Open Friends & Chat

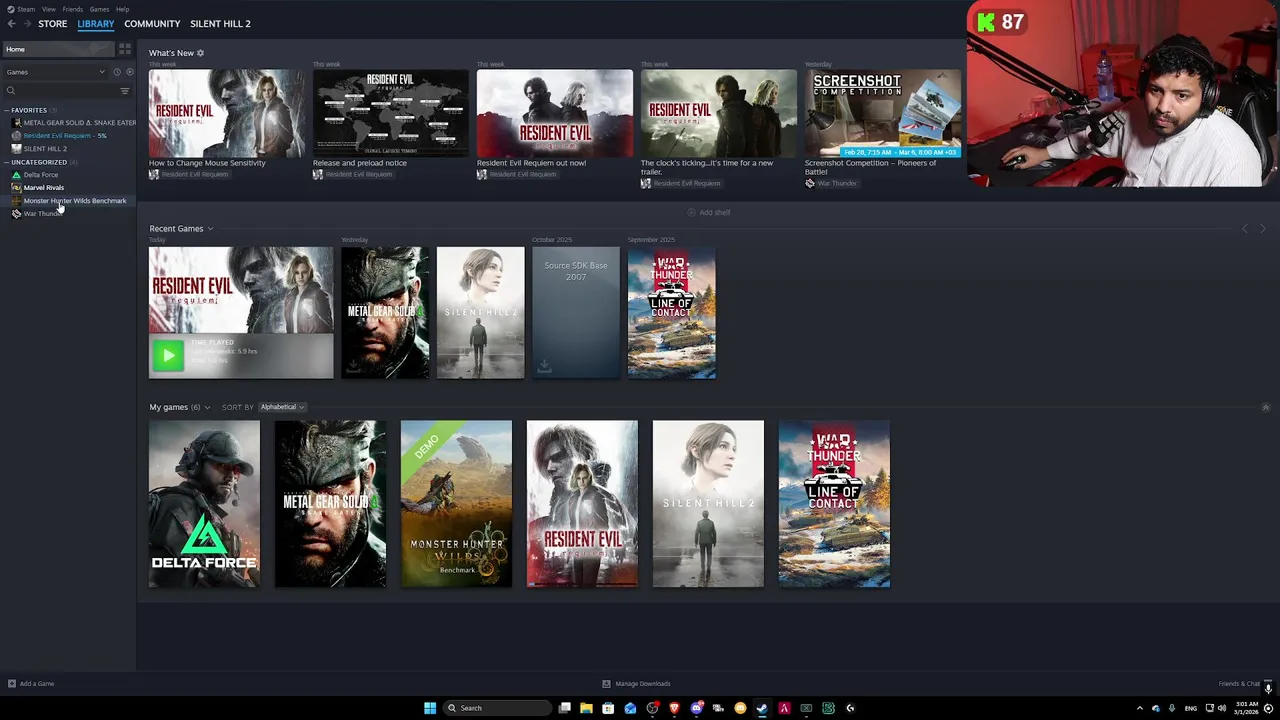click(1239, 684)
